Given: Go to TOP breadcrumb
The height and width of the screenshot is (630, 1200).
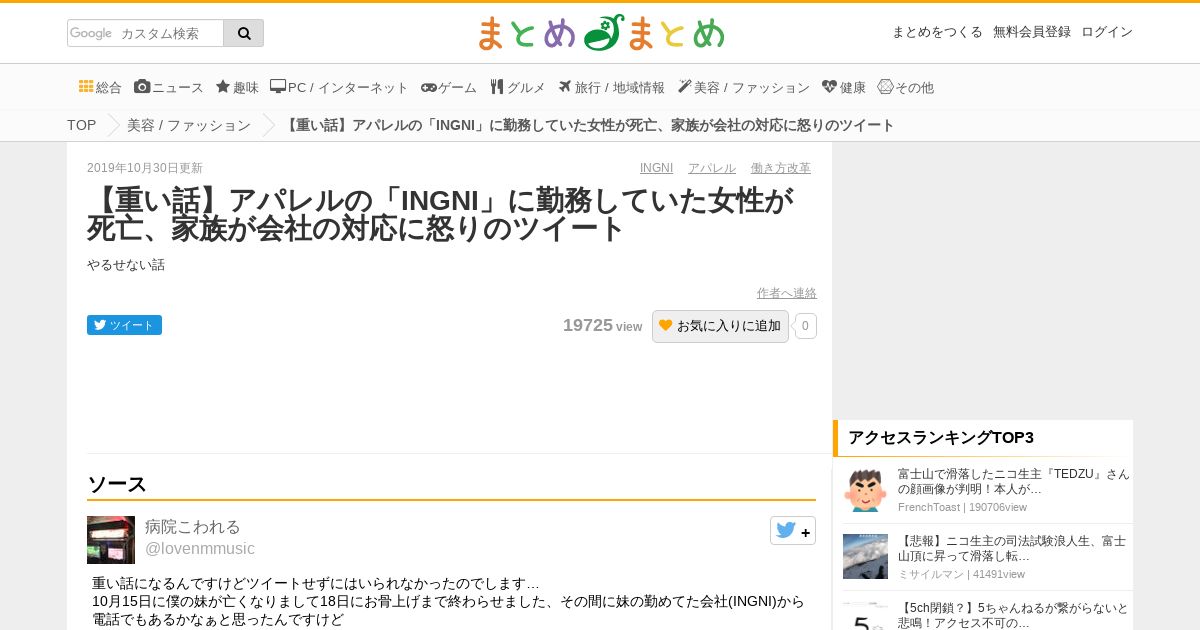Looking at the screenshot, I should [82, 125].
